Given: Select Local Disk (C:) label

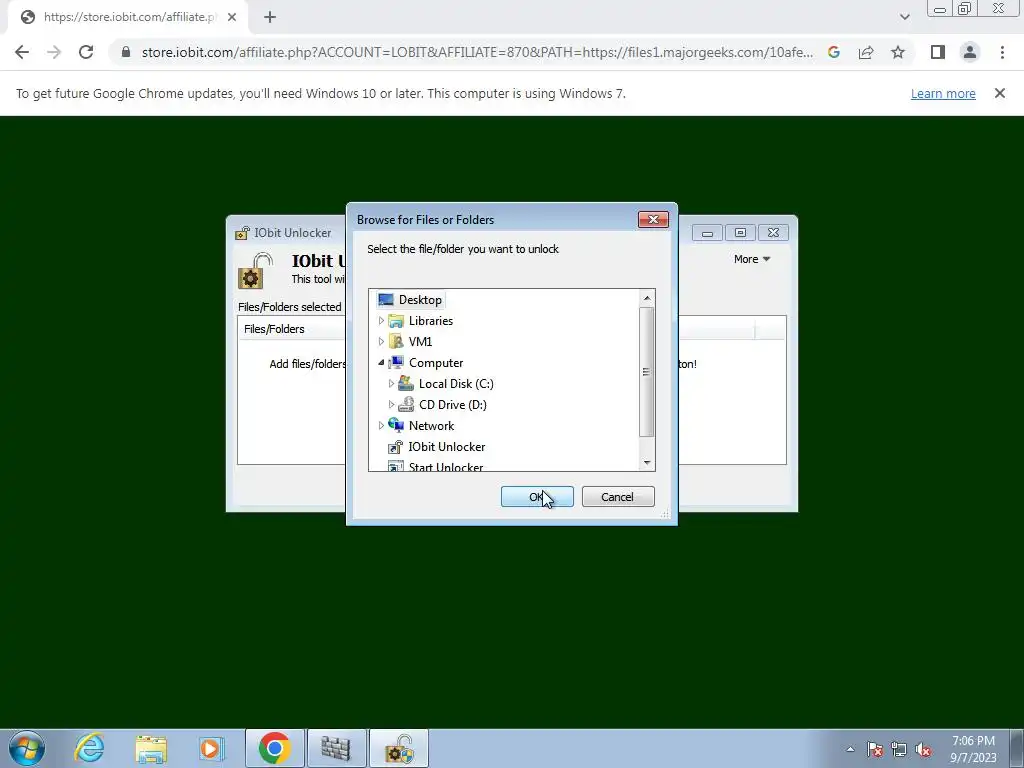Looking at the screenshot, I should tap(456, 383).
